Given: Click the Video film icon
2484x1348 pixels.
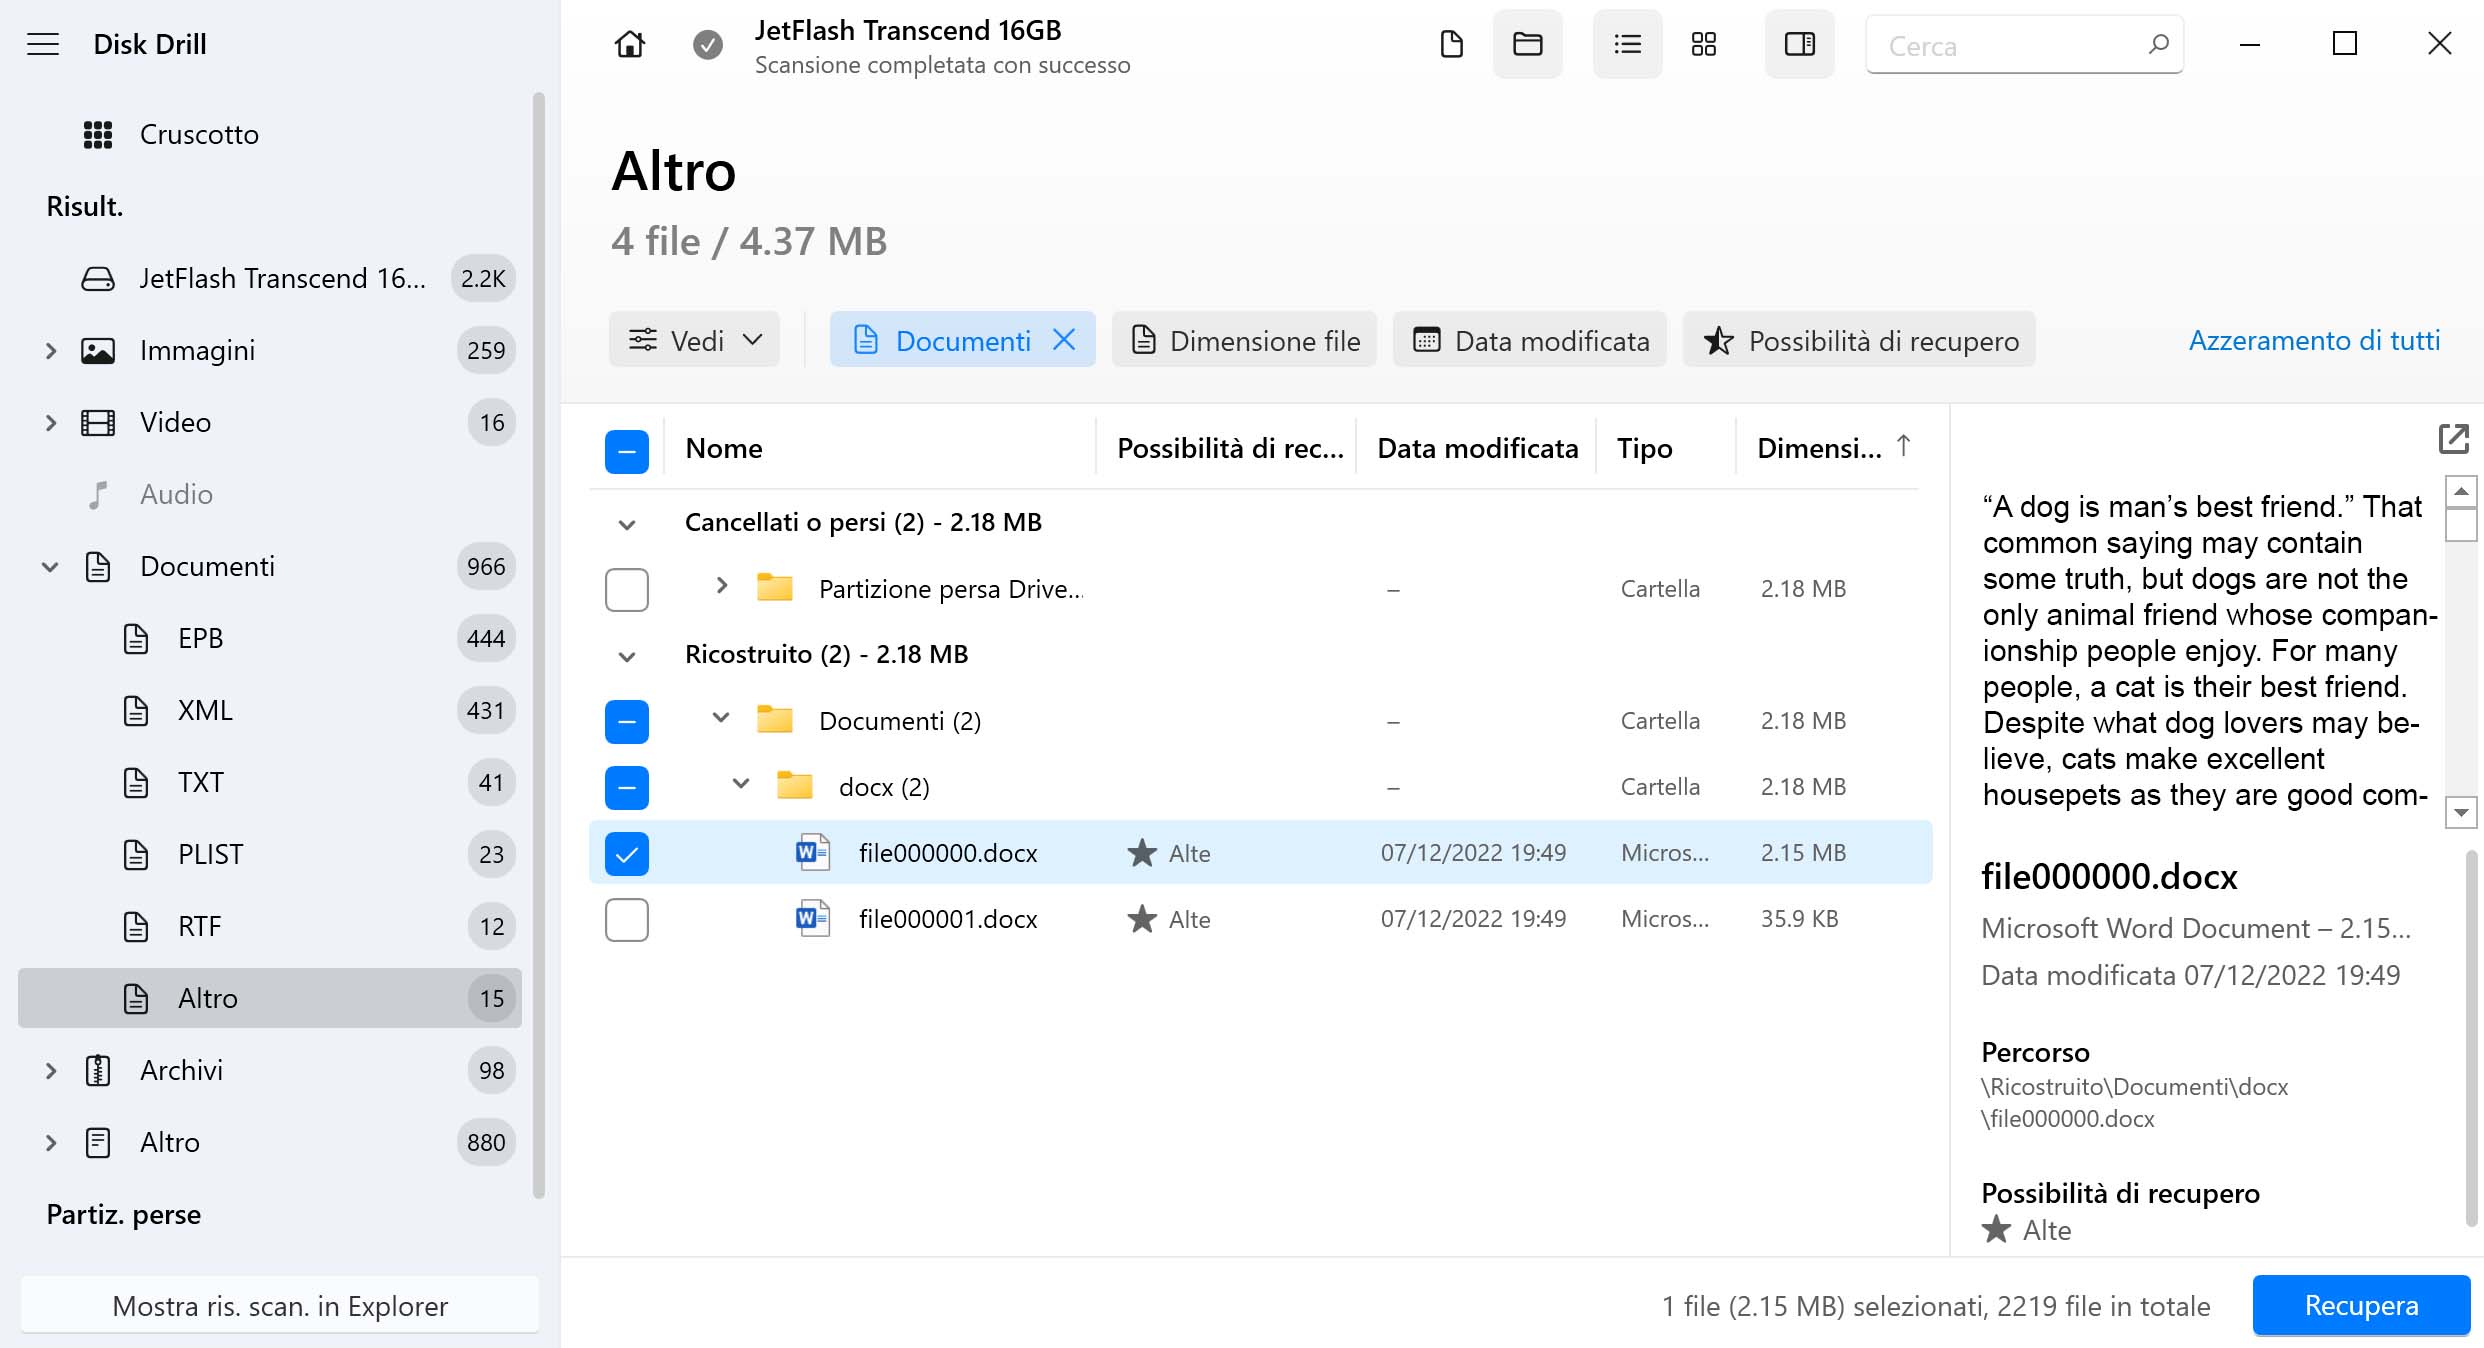Looking at the screenshot, I should tap(98, 423).
